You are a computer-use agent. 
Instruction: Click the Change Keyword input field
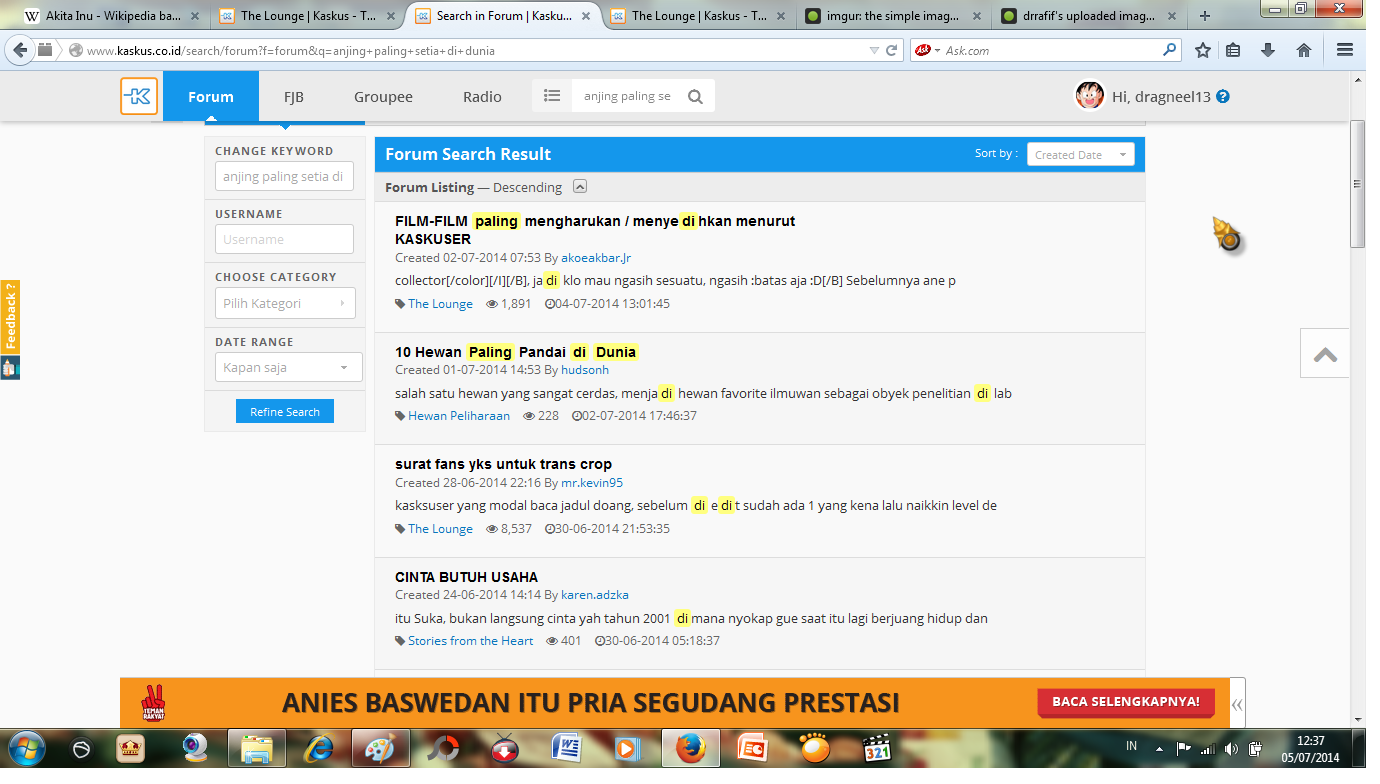[x=284, y=176]
